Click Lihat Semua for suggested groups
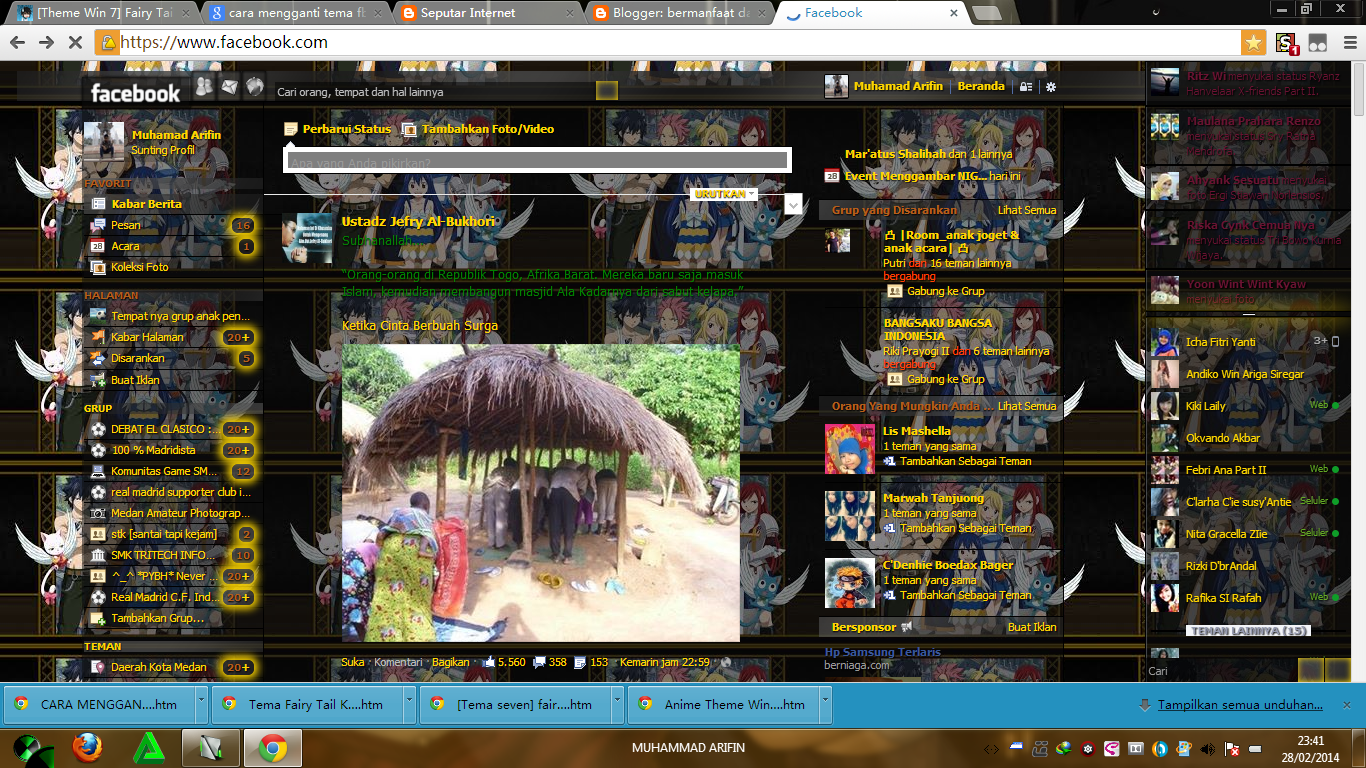The image size is (1366, 768). pos(1027,210)
